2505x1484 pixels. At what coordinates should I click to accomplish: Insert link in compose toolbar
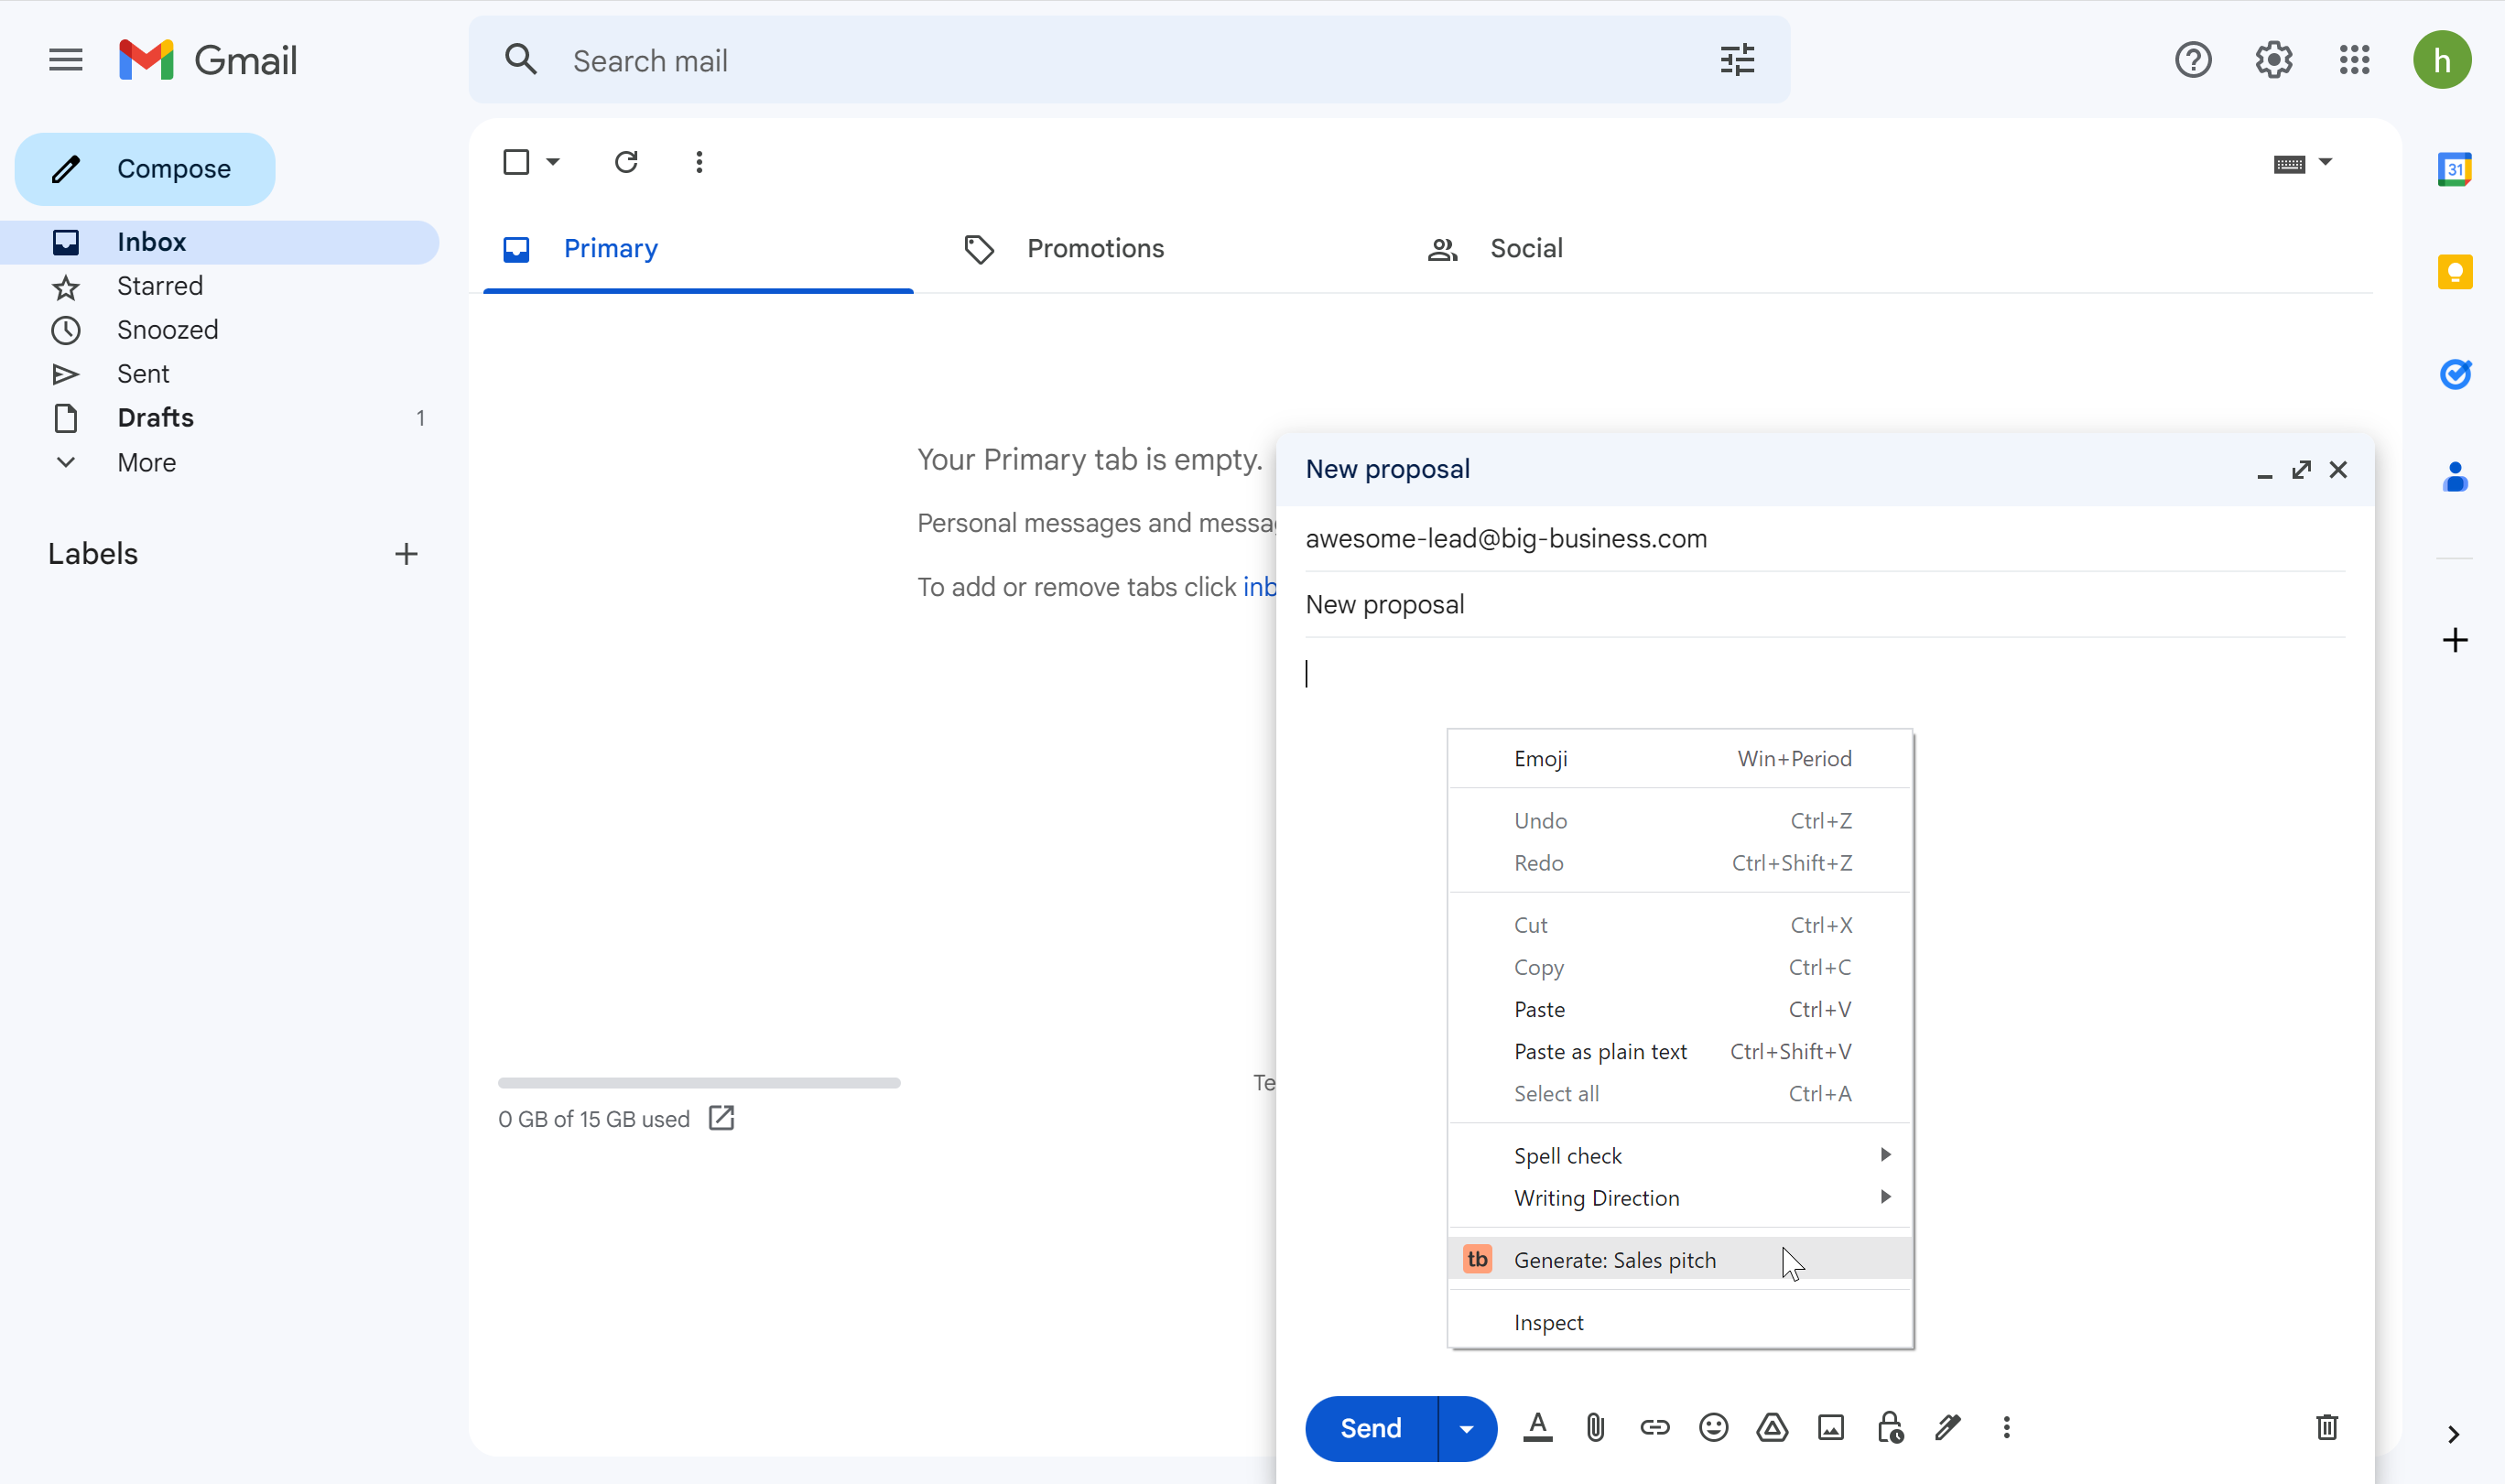point(1654,1427)
